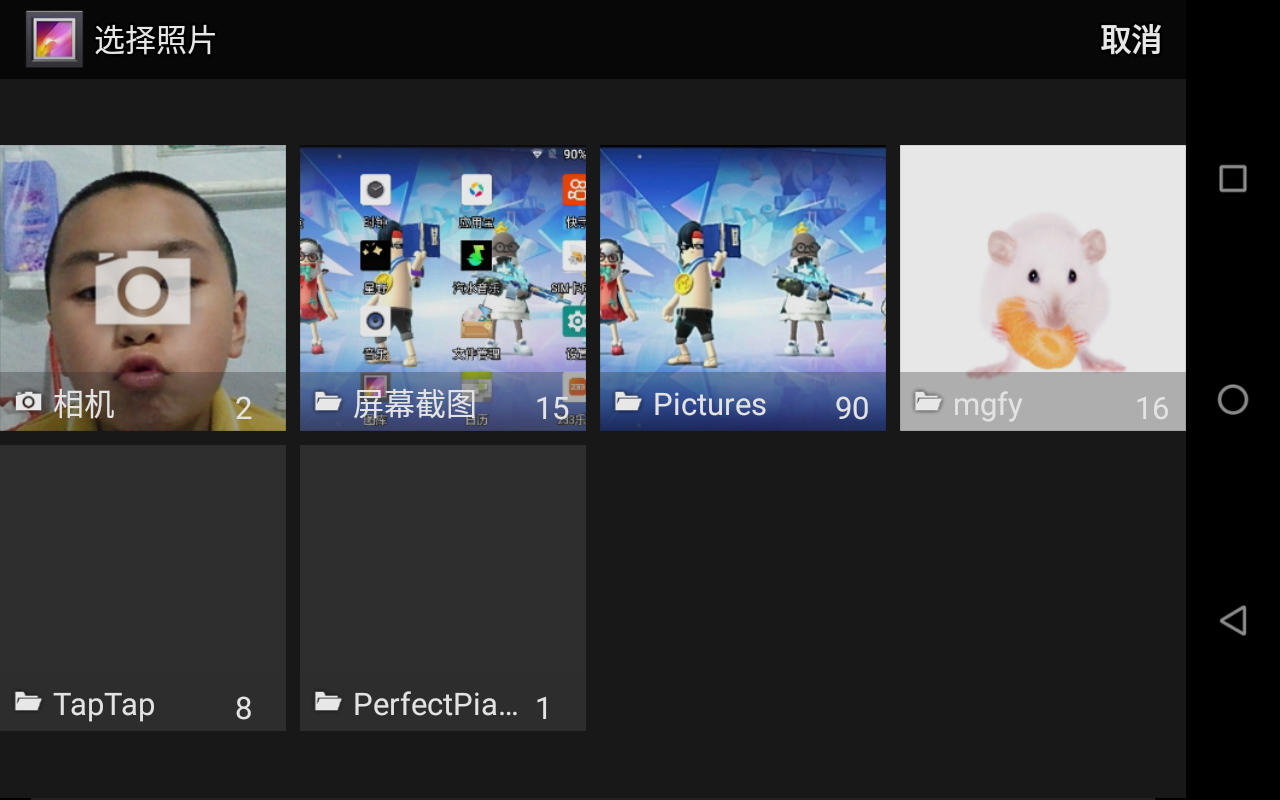This screenshot has height=800, width=1280.
Task: Click folder icon next to Pictures
Action: click(628, 402)
